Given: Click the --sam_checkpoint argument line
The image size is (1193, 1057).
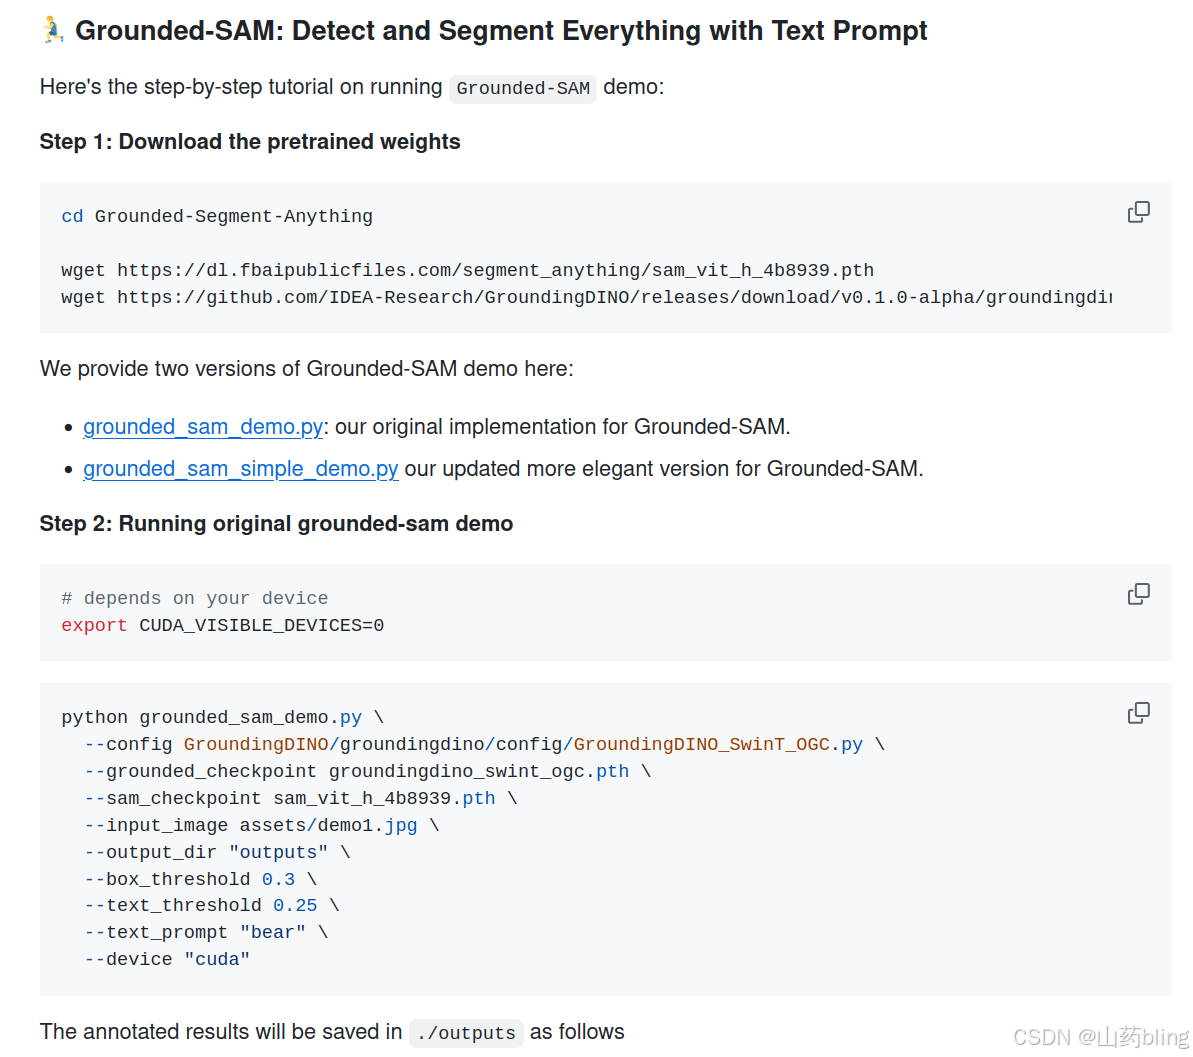Looking at the screenshot, I should point(301,798).
